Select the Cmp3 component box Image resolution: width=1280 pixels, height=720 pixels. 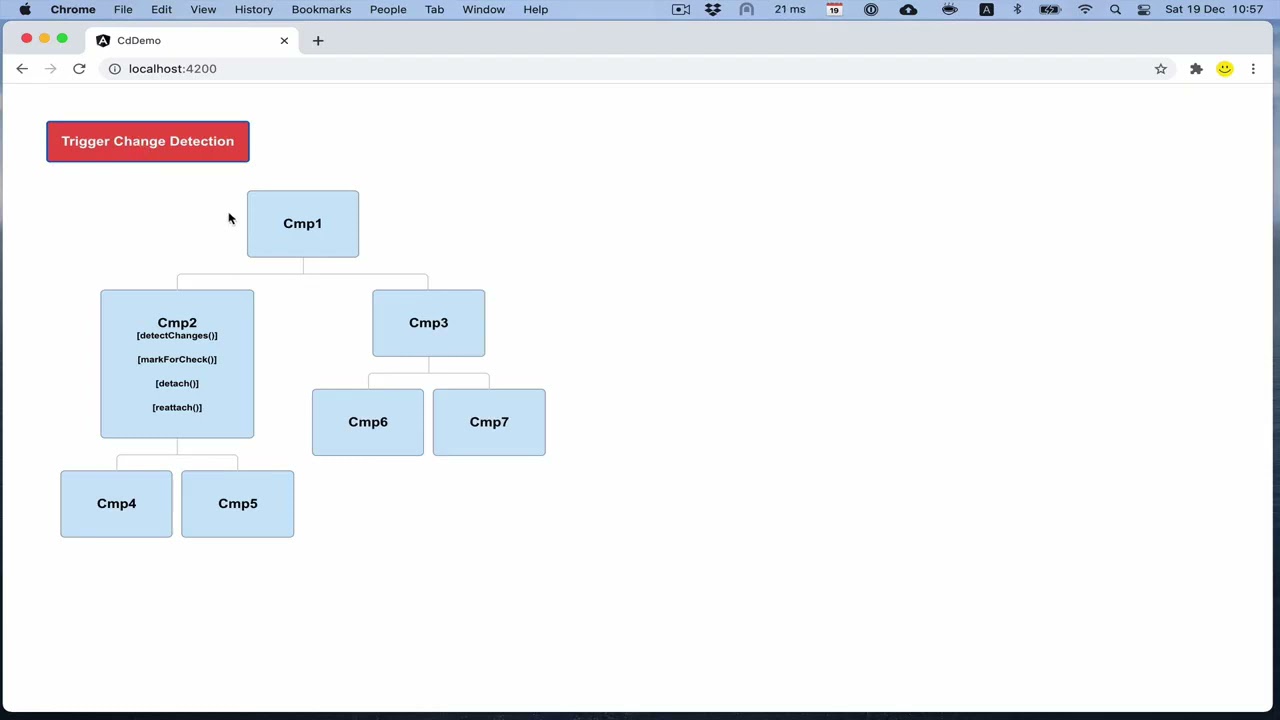(429, 323)
